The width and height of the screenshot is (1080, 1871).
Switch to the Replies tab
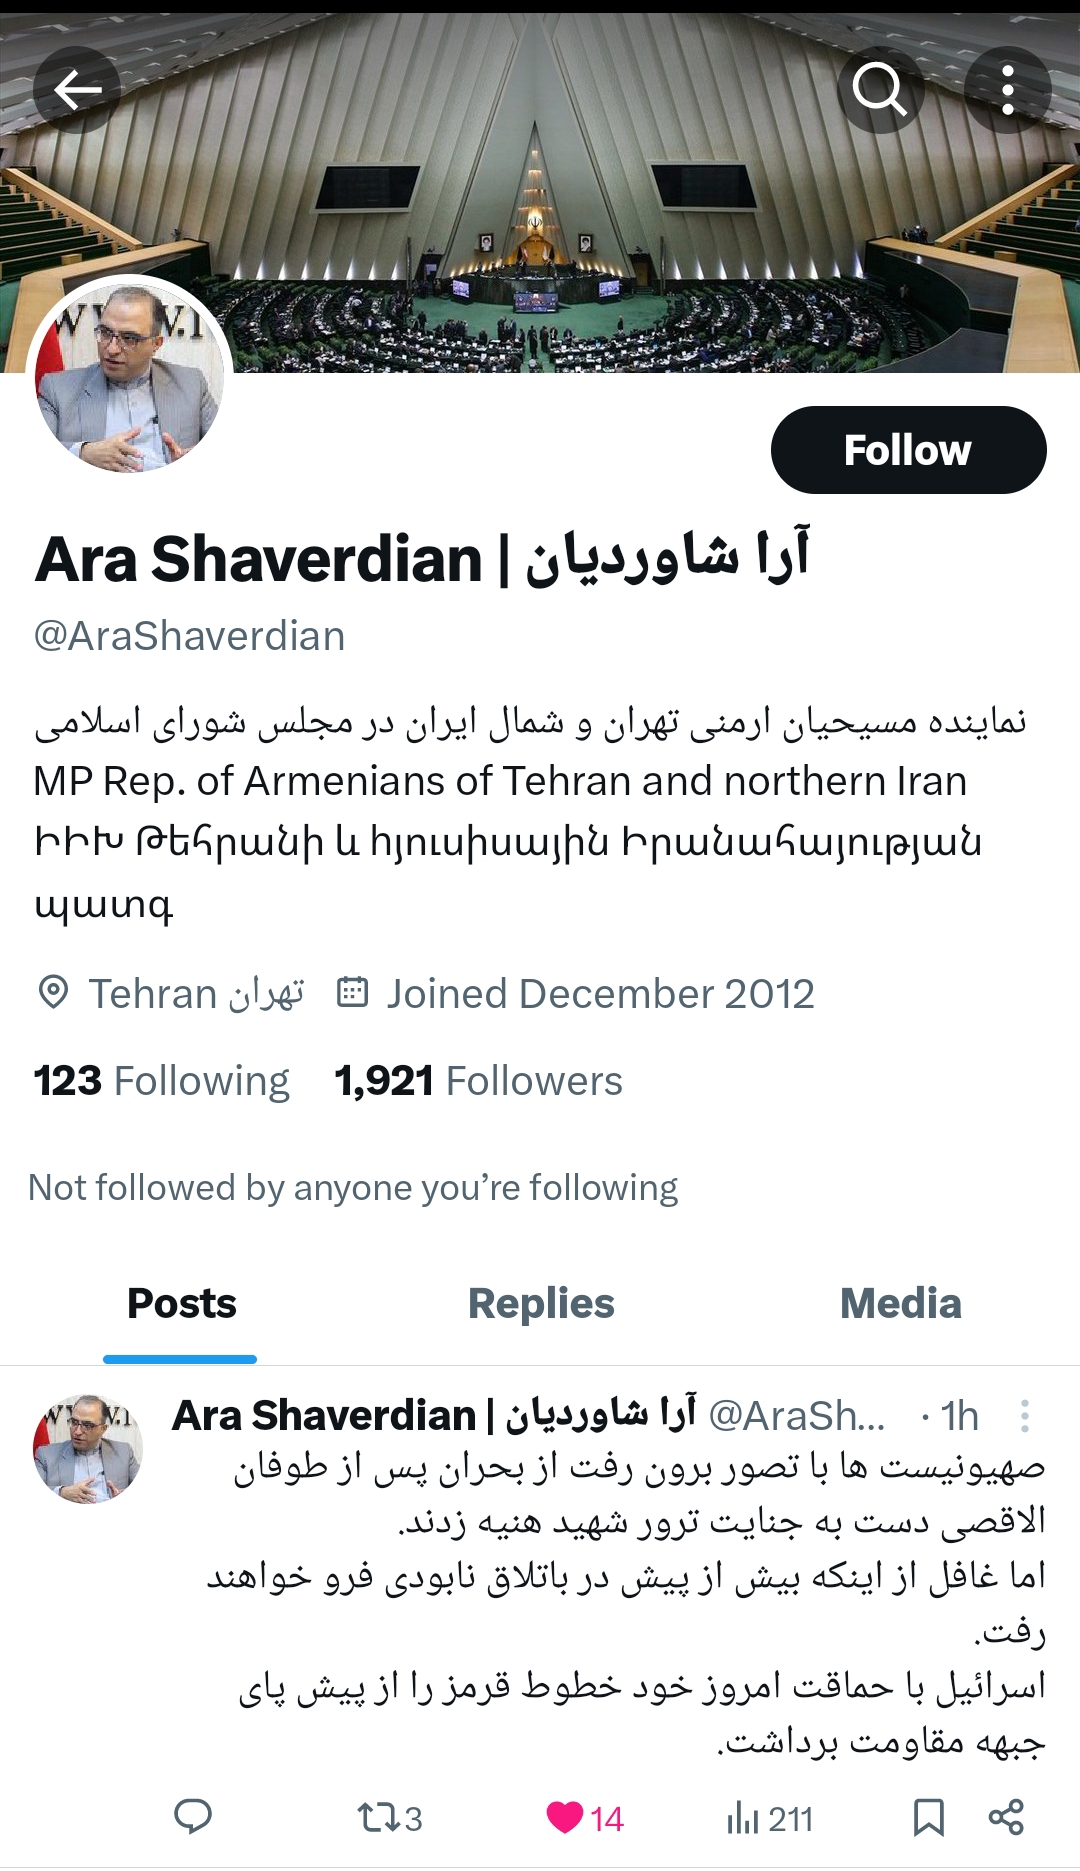pos(541,1304)
